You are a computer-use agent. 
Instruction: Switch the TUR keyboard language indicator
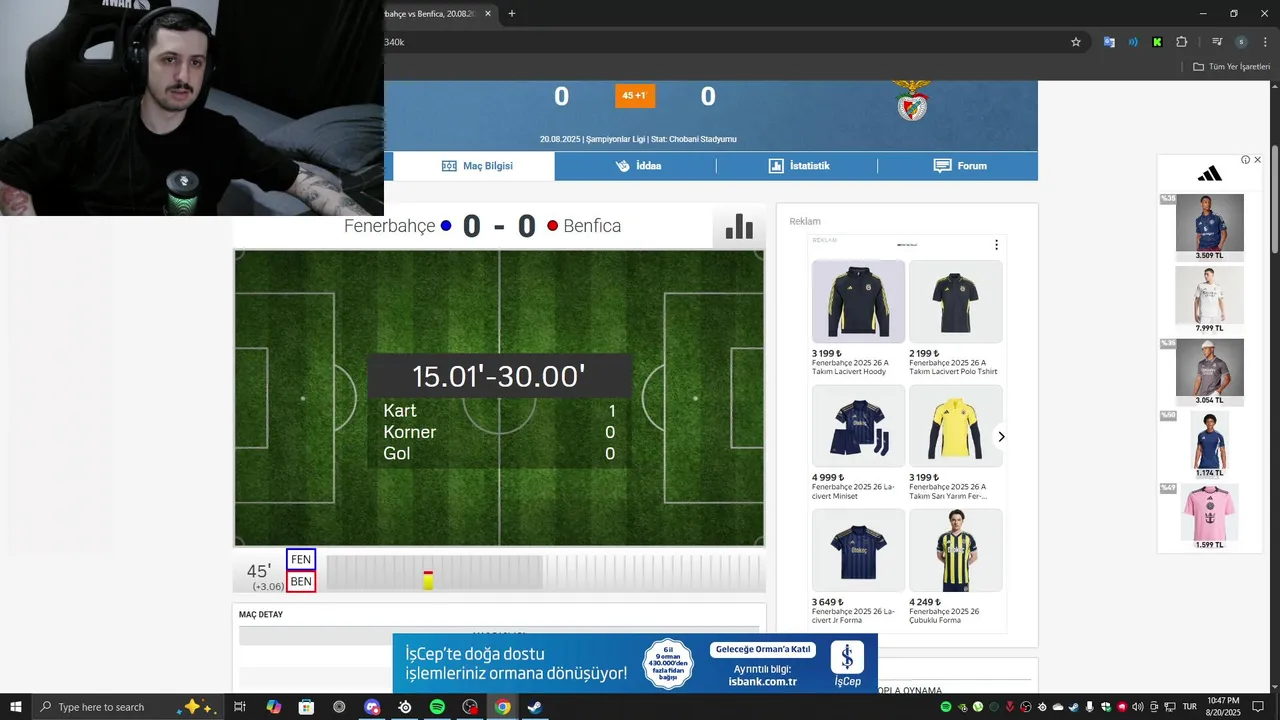tap(1189, 707)
